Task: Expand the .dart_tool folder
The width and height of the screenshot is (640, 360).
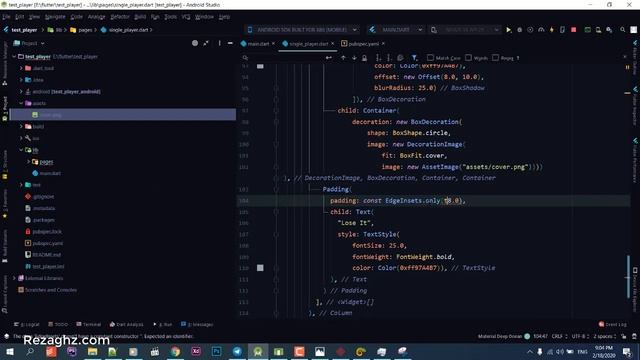Action: click(x=21, y=68)
